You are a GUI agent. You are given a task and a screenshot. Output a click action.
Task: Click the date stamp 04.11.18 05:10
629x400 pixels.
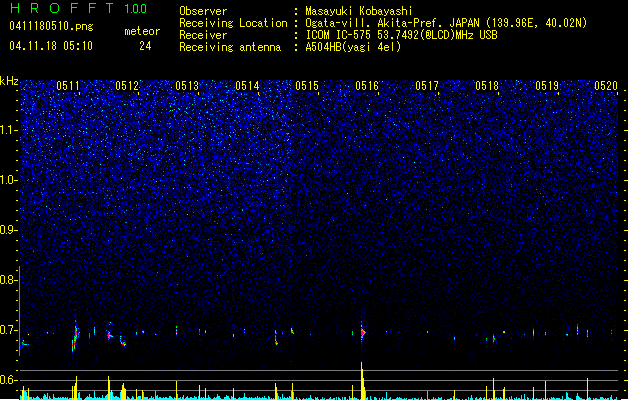(x=51, y=46)
